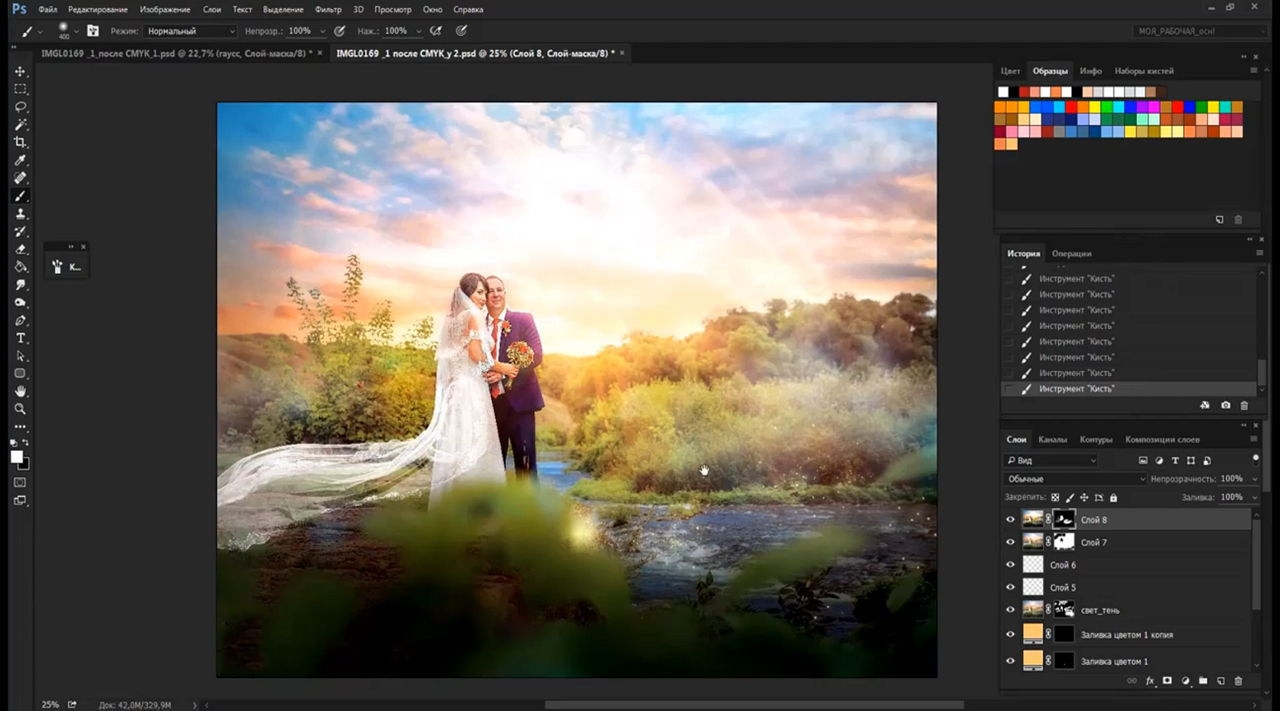Change the screen mode icon
Image resolution: width=1280 pixels, height=711 pixels.
click(x=20, y=501)
